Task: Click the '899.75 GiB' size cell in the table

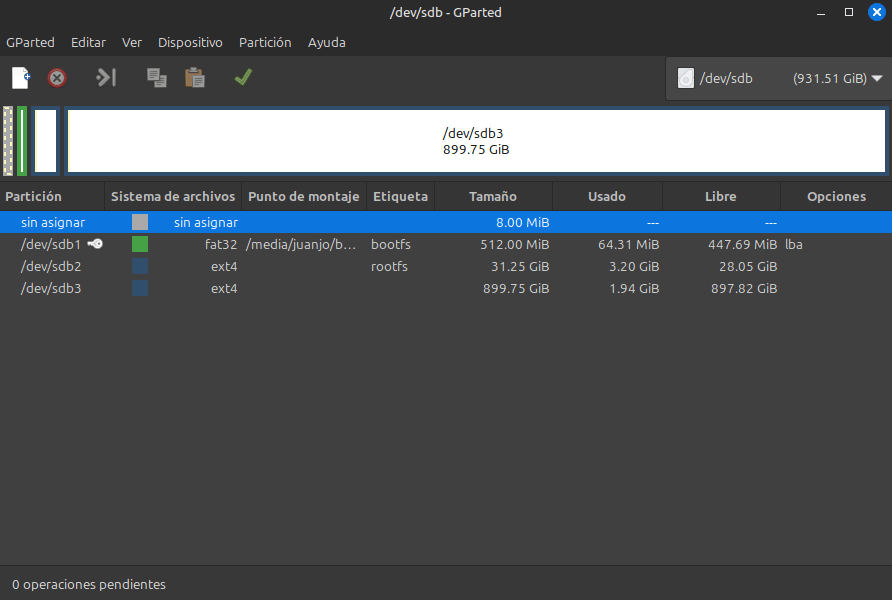Action: coord(516,289)
